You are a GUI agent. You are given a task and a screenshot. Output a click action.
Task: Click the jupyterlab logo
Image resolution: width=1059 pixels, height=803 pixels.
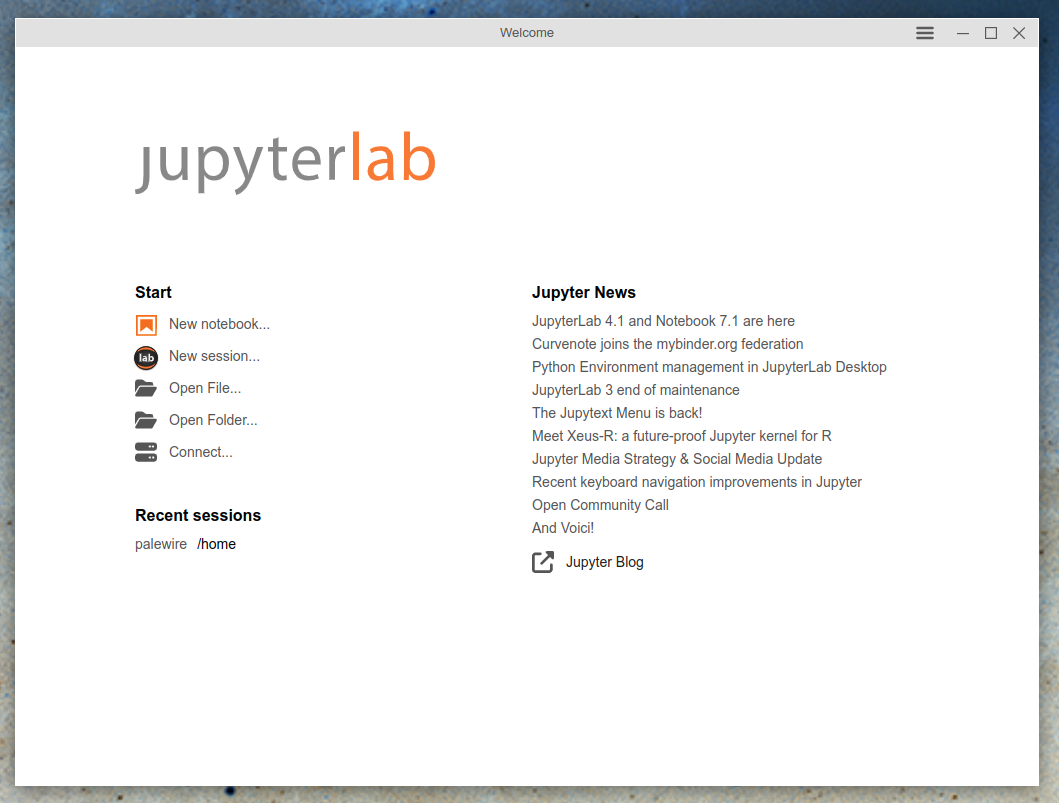pyautogui.click(x=286, y=161)
